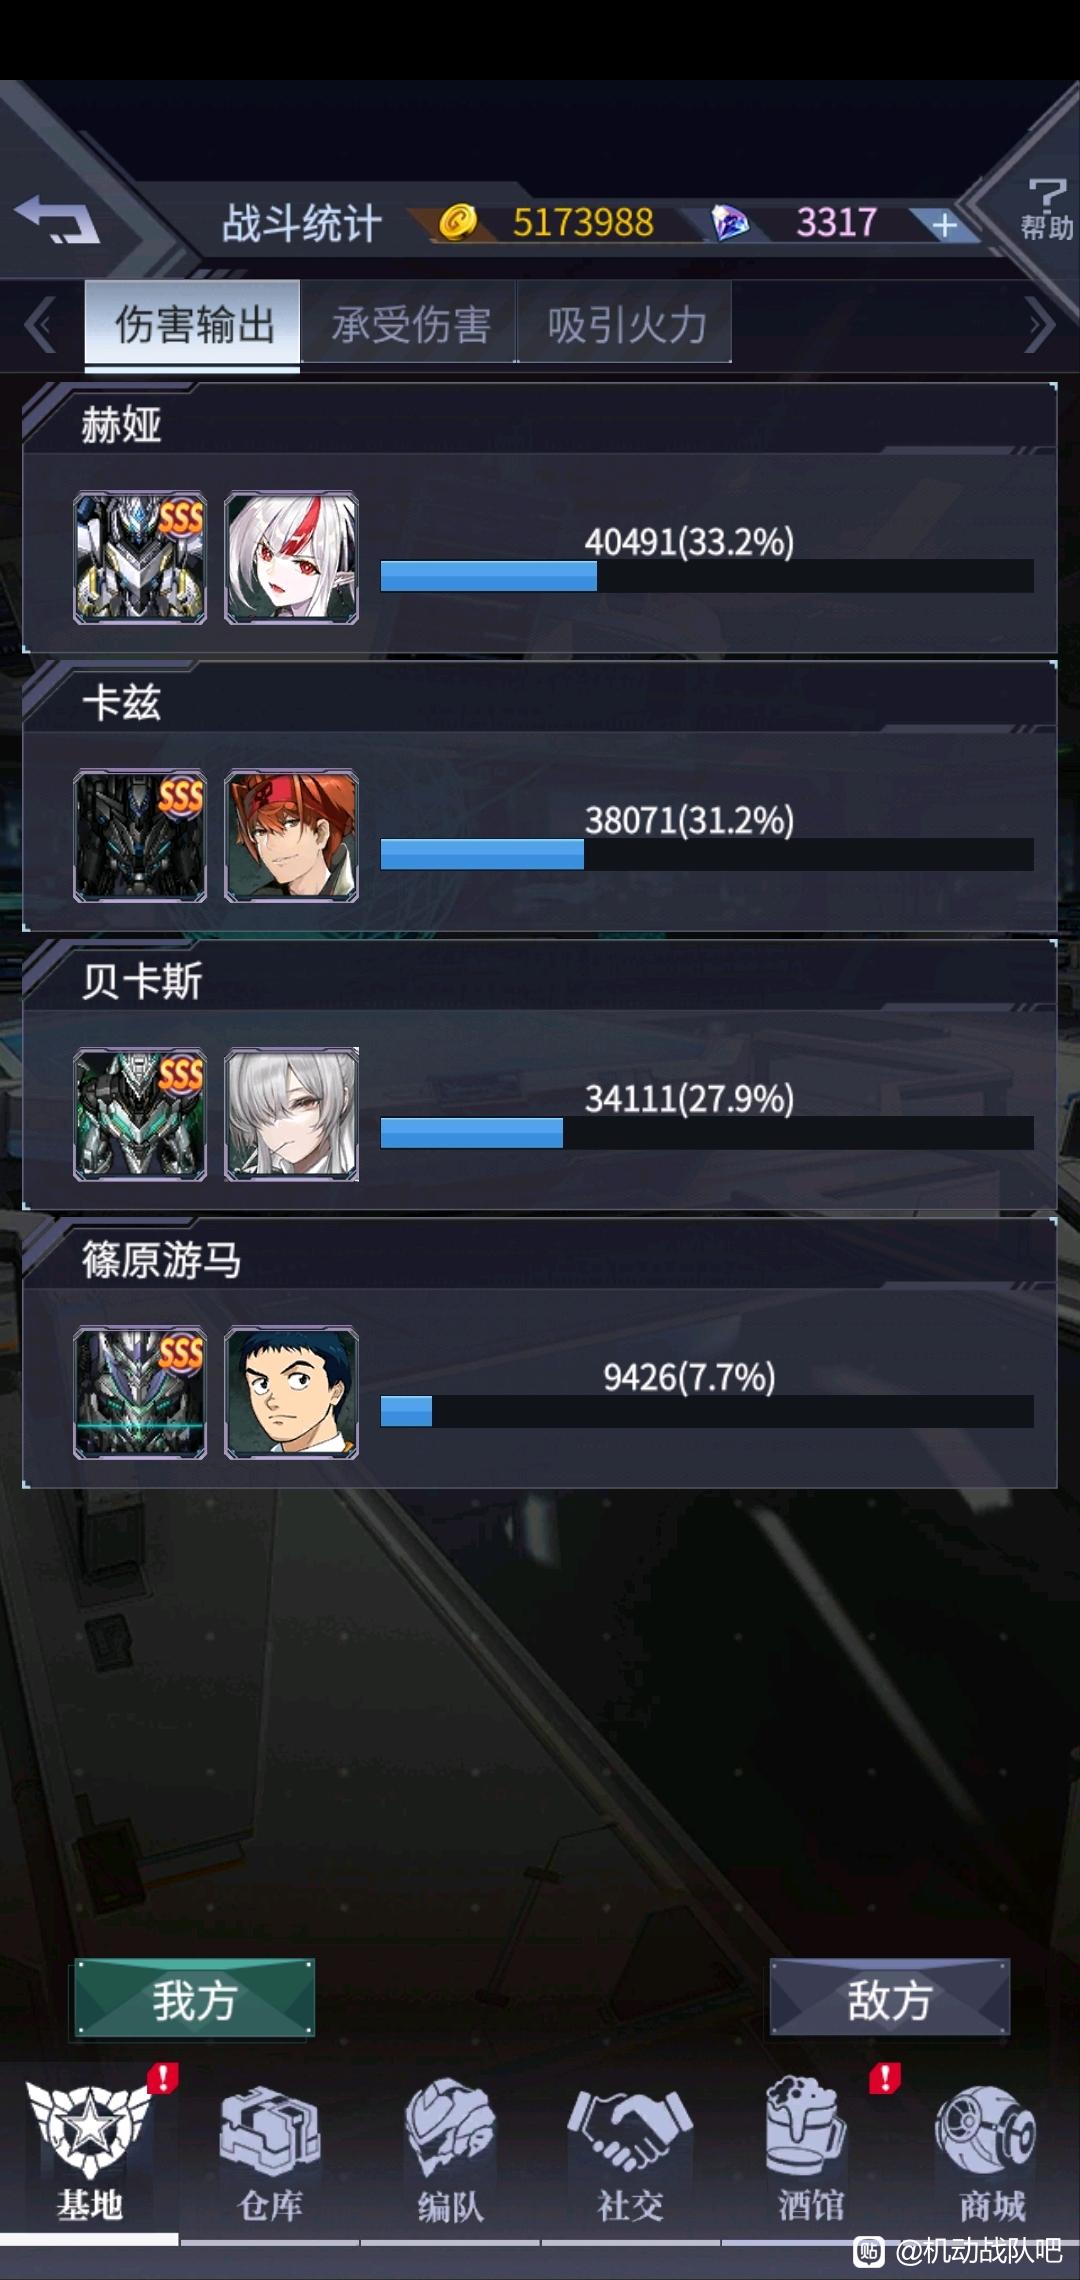Switch to 敌方 enemy statistics
The width and height of the screenshot is (1080, 2280).
pos(889,1997)
